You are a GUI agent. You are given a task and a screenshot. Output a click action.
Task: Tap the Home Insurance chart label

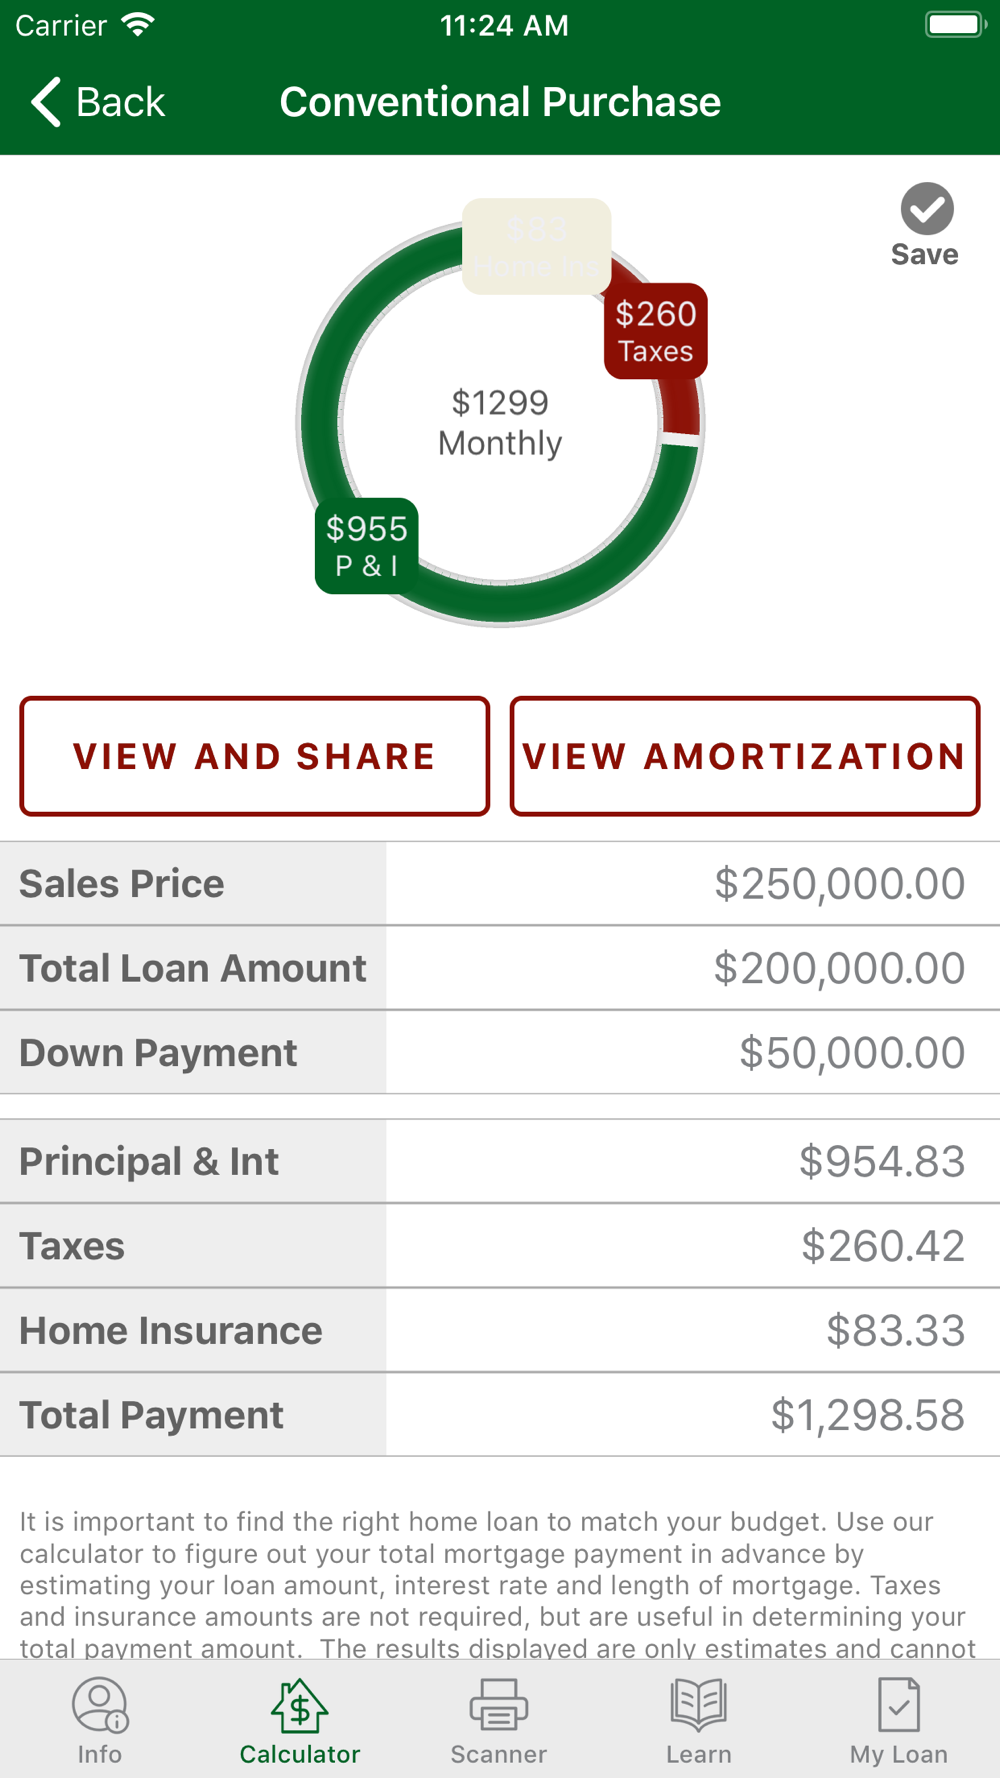[x=537, y=246]
